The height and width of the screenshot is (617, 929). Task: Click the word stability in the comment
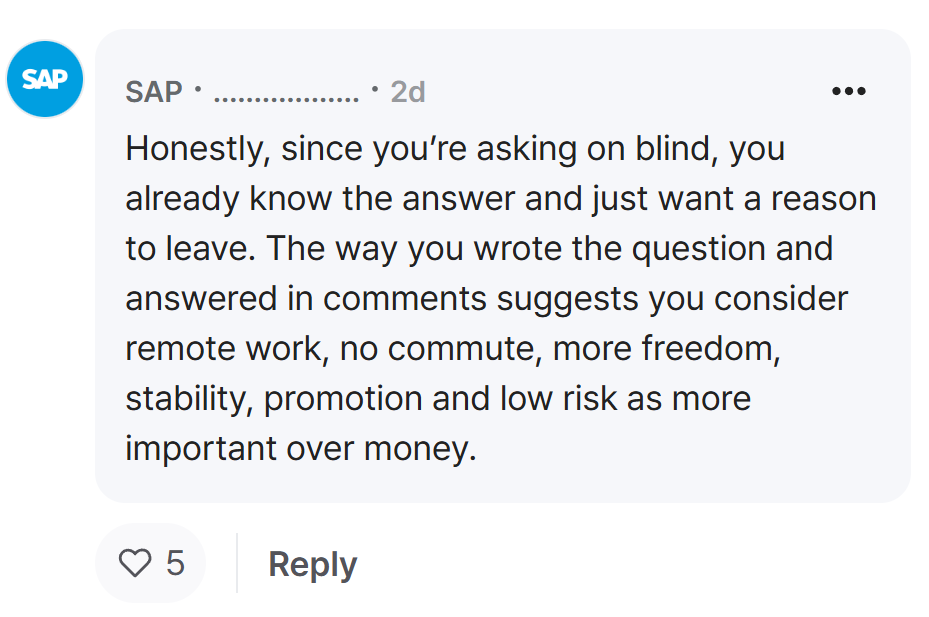coord(189,399)
